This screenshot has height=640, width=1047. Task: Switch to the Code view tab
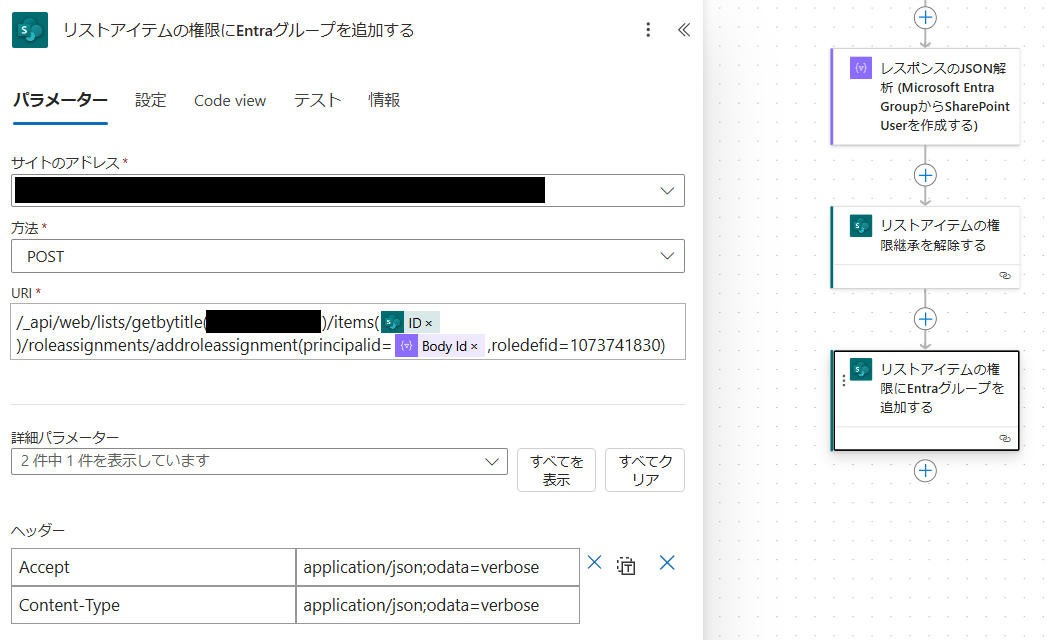coord(229,100)
